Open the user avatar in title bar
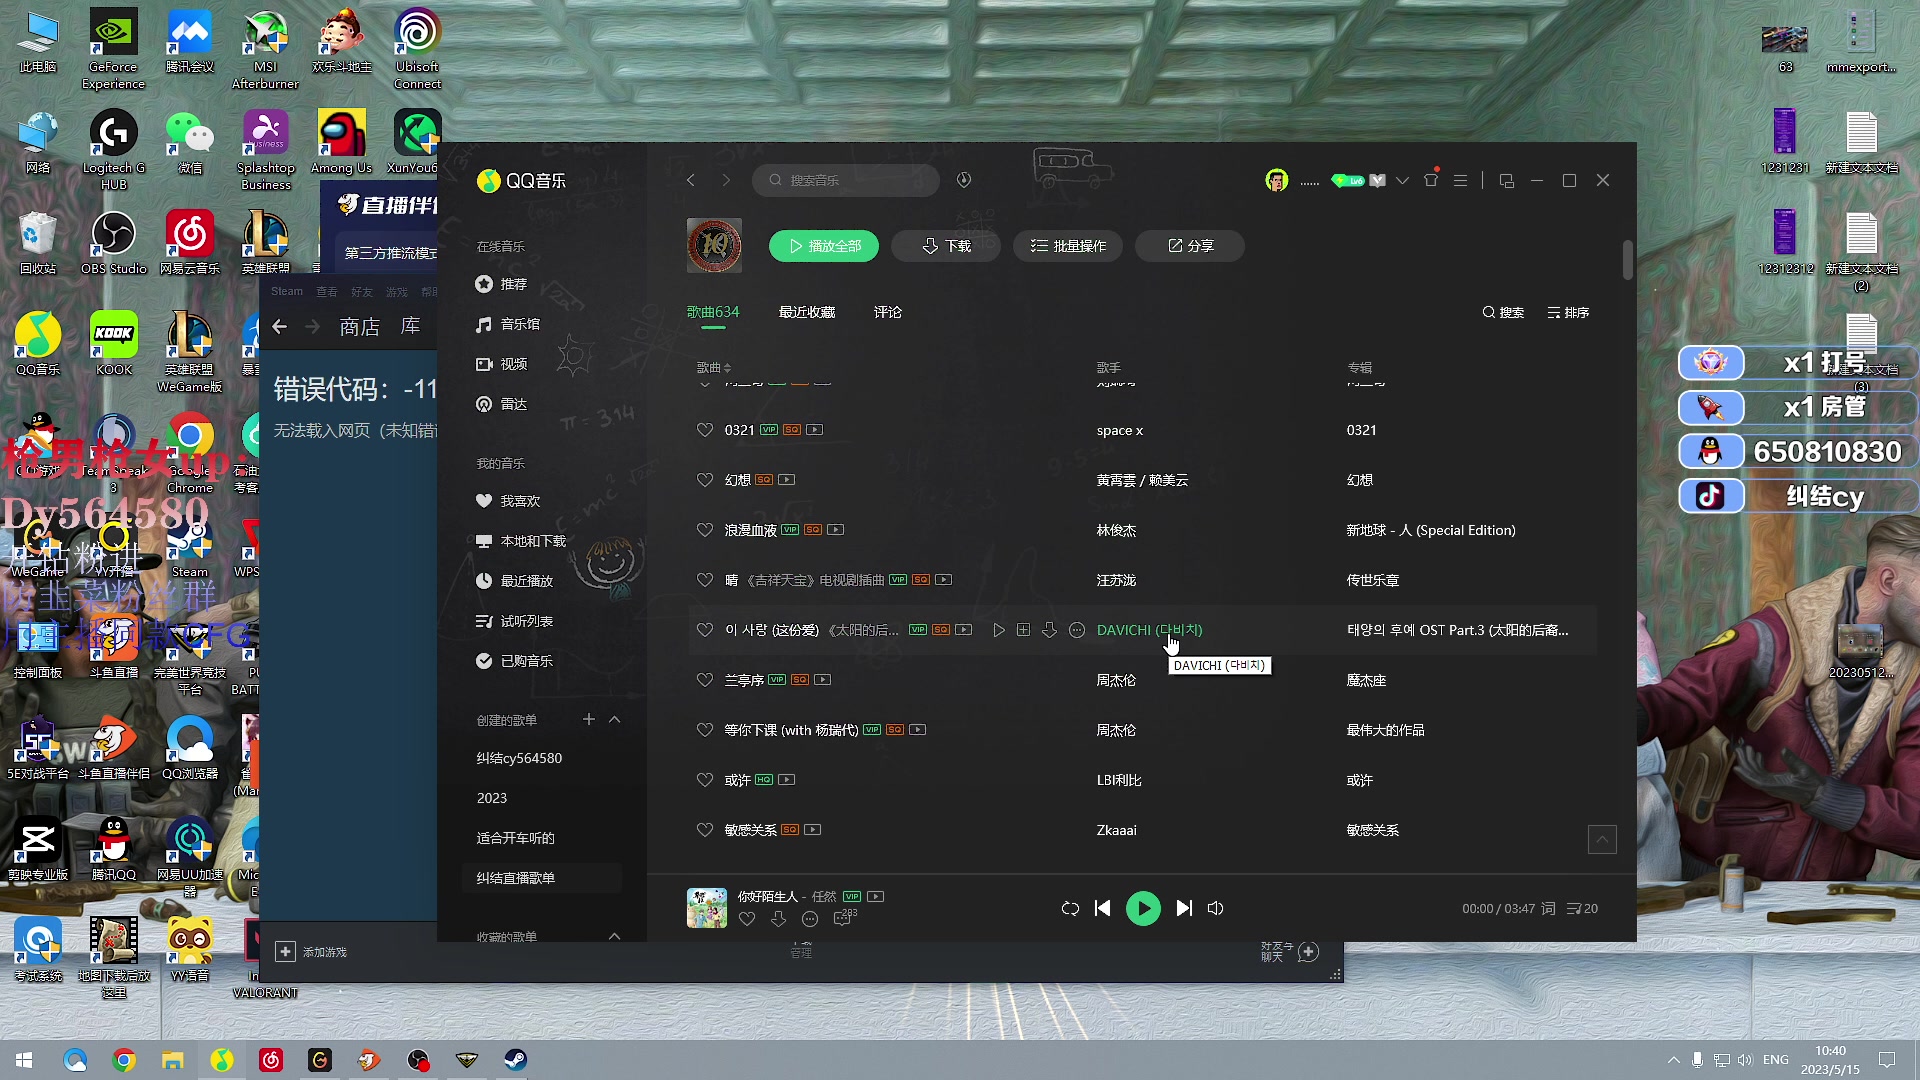Image resolution: width=1920 pixels, height=1080 pixels. pyautogui.click(x=1277, y=180)
